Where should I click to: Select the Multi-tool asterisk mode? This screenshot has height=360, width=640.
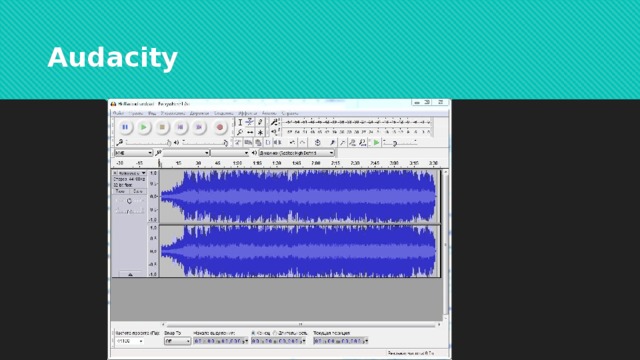tap(260, 132)
